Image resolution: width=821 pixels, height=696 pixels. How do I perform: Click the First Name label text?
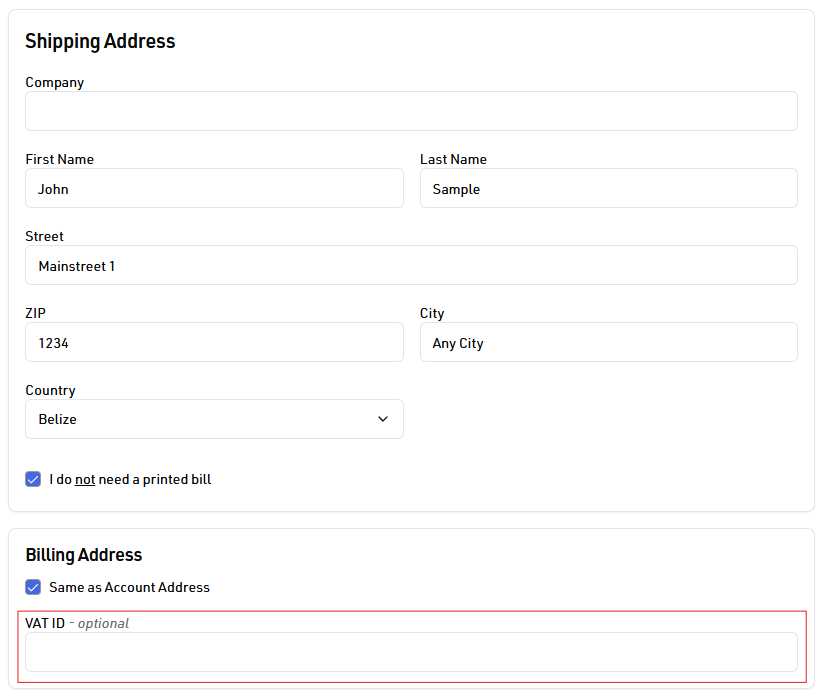point(60,159)
